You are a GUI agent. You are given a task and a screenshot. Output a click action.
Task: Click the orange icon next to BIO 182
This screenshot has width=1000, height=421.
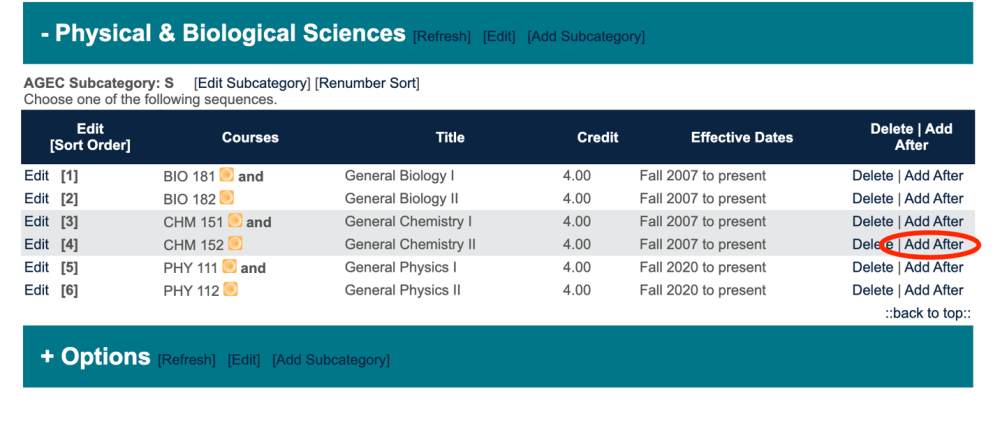pos(227,198)
